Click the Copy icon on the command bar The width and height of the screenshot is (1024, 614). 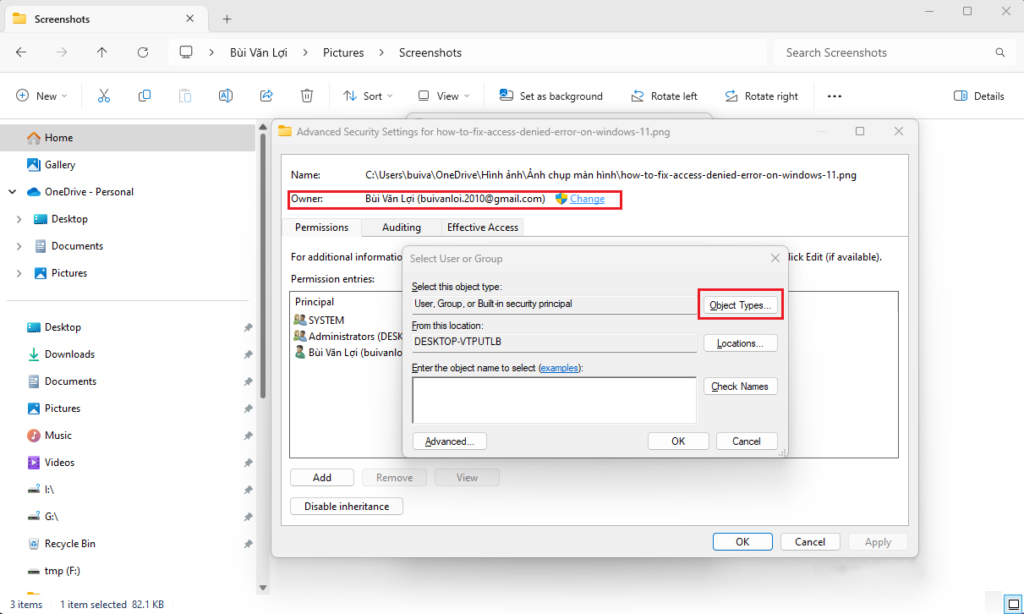[x=144, y=95]
